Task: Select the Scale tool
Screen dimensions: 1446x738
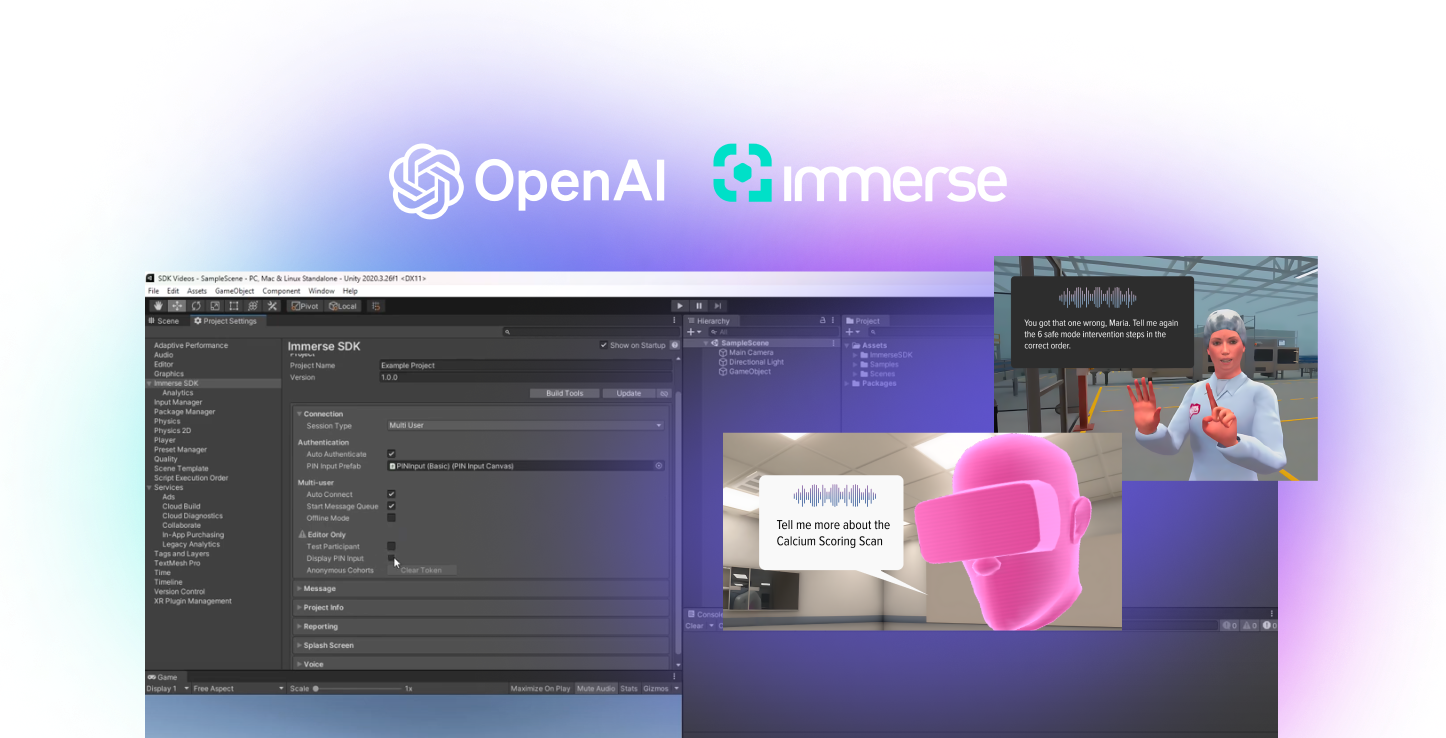Action: pos(215,306)
